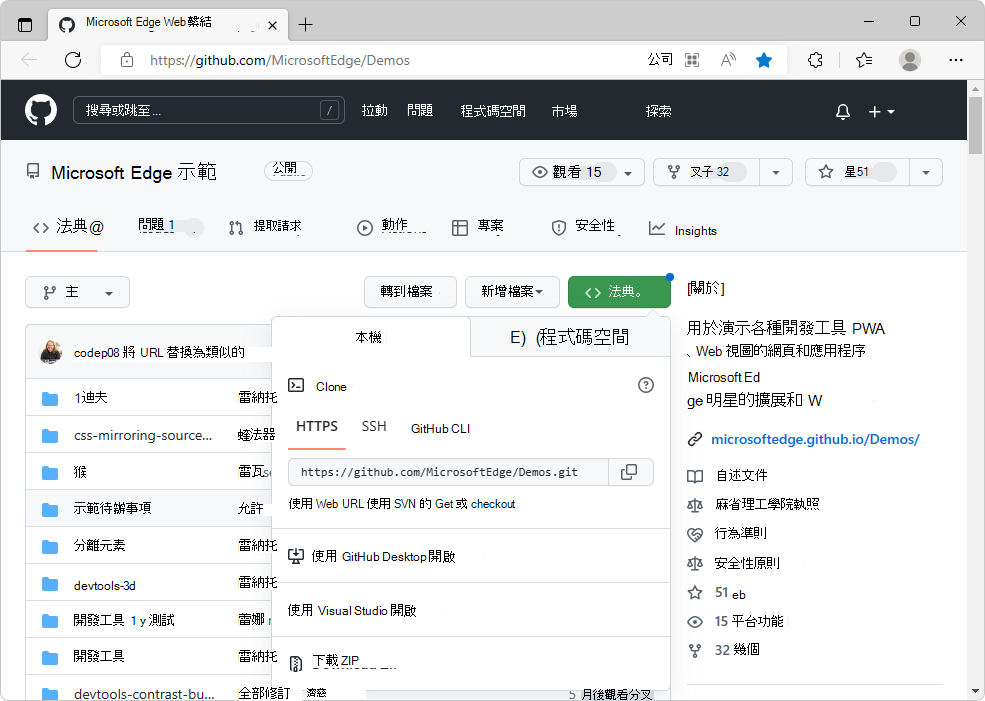Open a new browser tab
This screenshot has height=701, width=985.
(305, 25)
